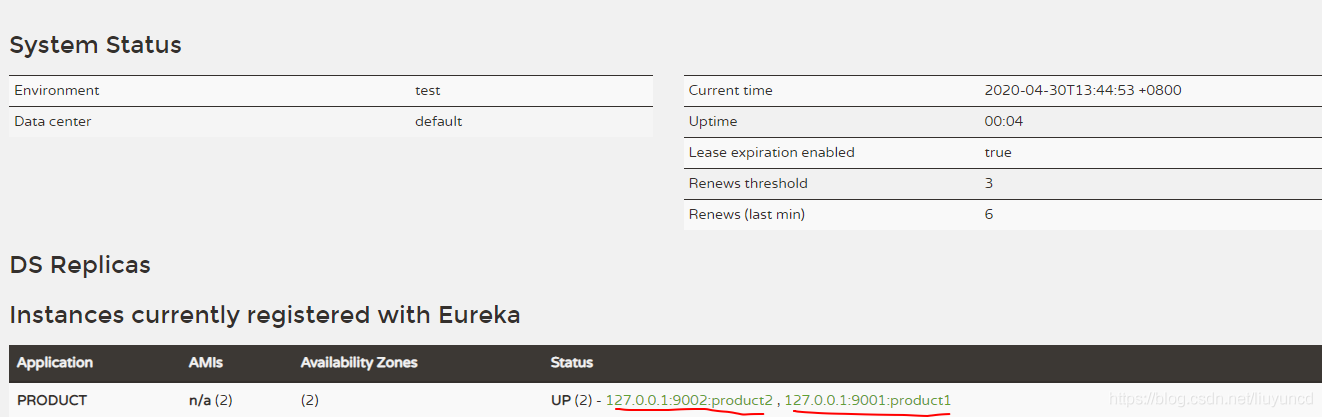Viewport: 1322px width, 417px height.
Task: Select the AMIs column header
Action: pos(204,362)
